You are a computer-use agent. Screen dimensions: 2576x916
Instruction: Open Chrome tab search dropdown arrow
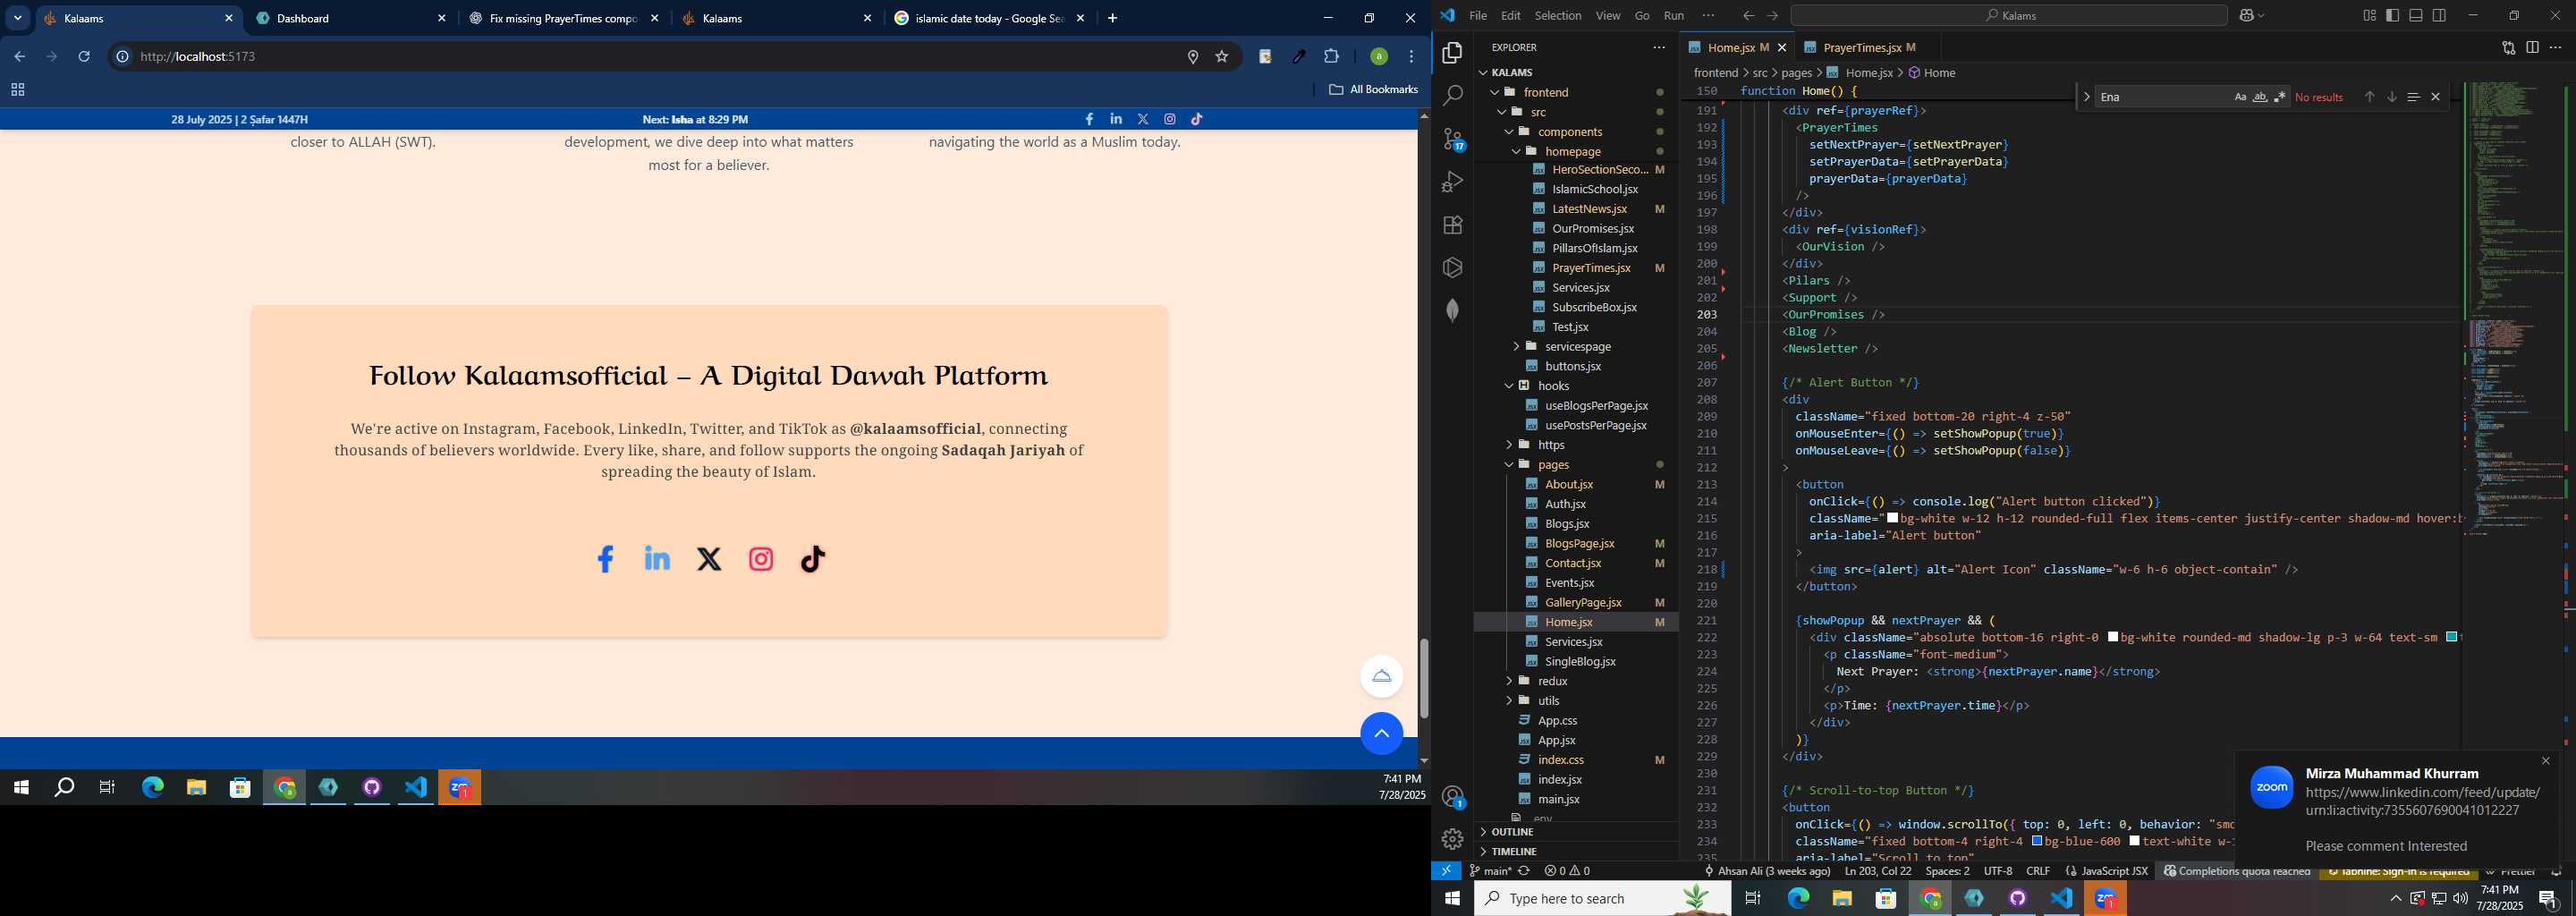click(17, 18)
